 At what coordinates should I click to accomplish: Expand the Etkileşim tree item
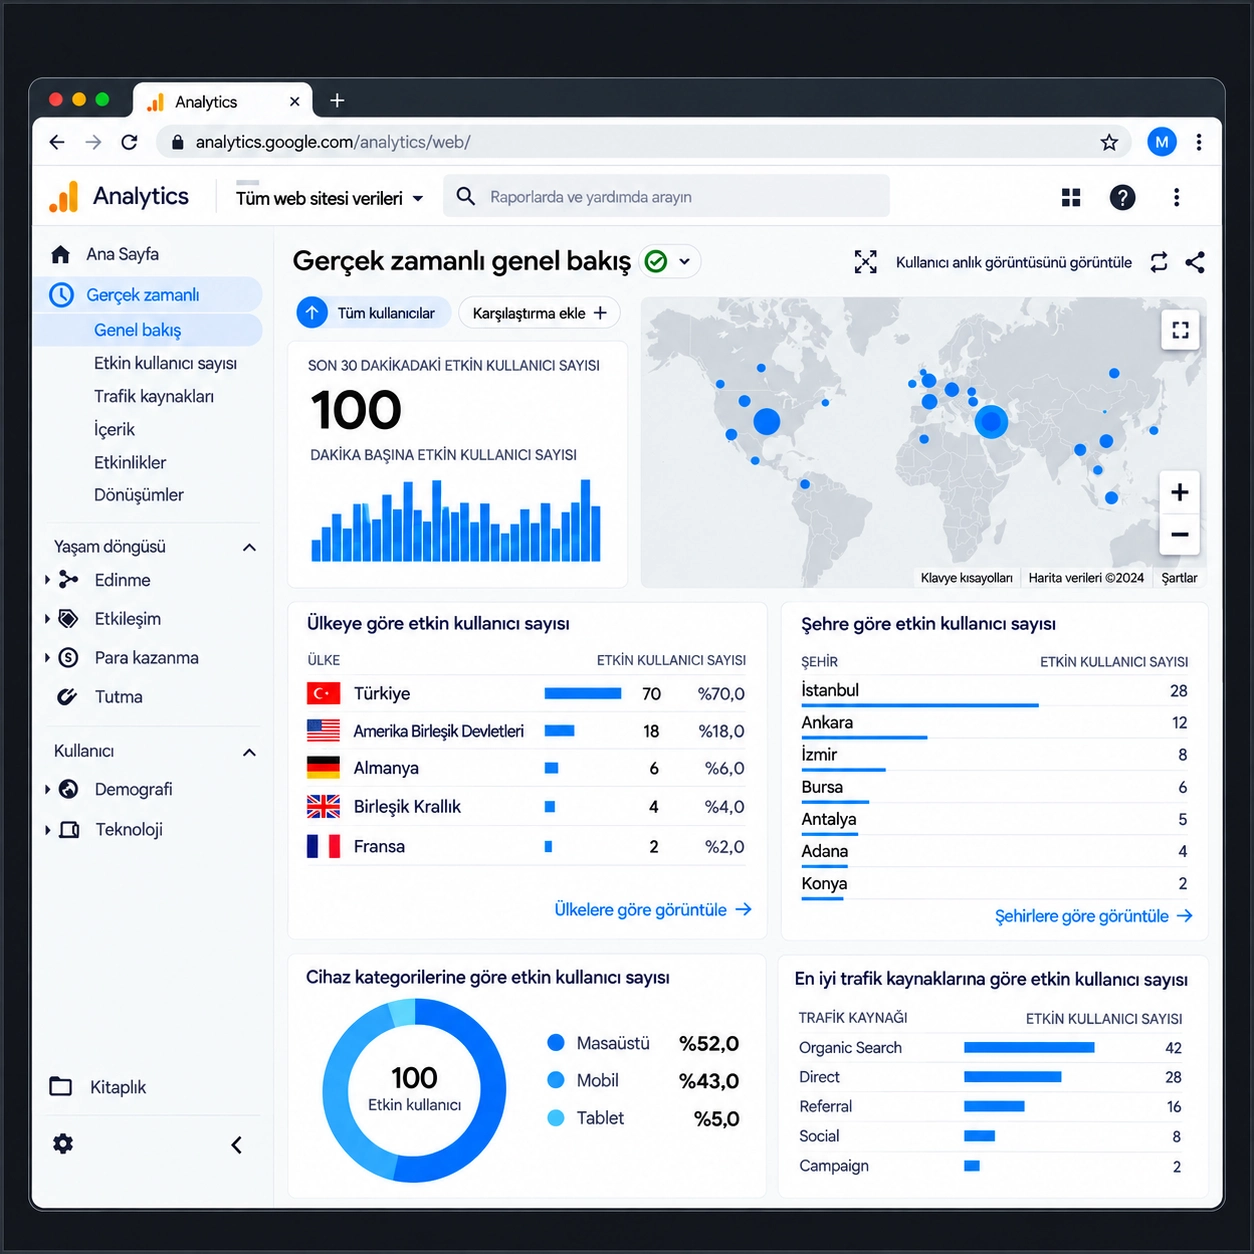pos(47,619)
